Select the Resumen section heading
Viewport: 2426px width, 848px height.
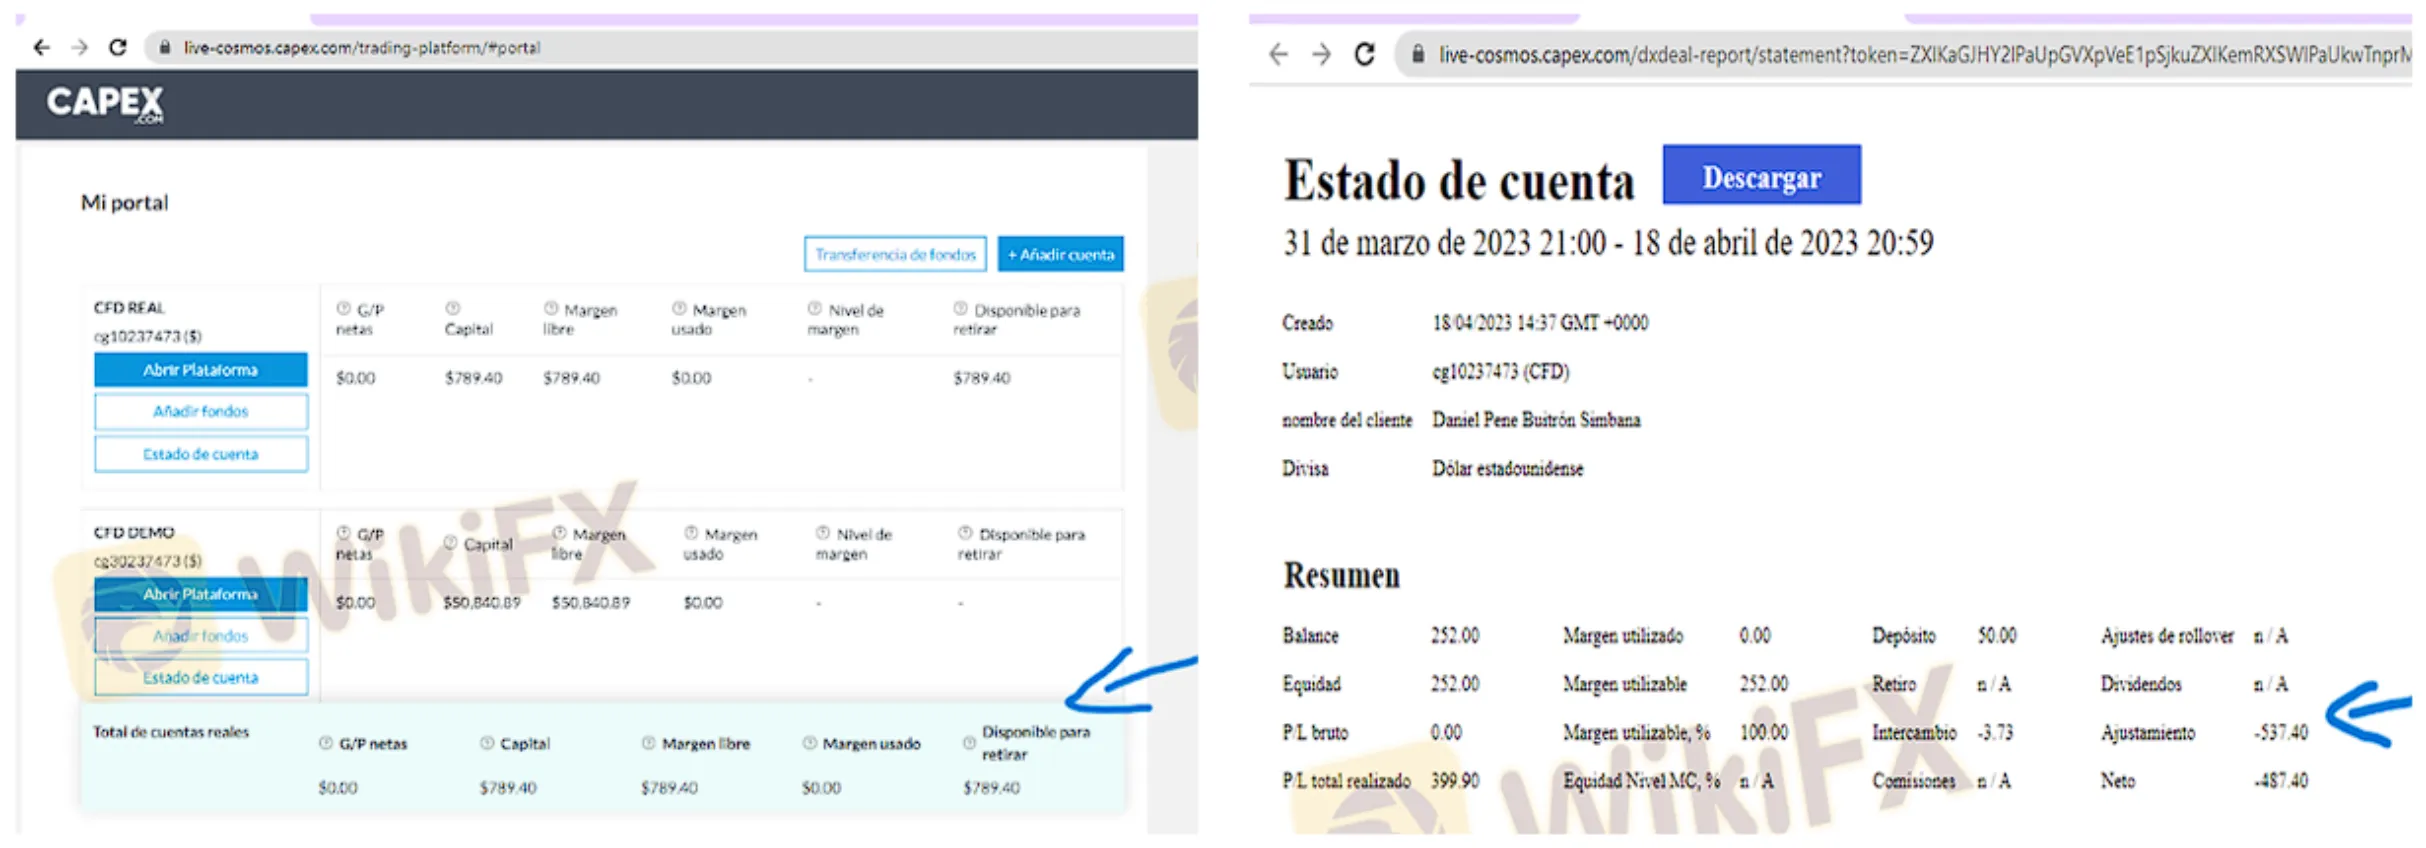point(1341,575)
